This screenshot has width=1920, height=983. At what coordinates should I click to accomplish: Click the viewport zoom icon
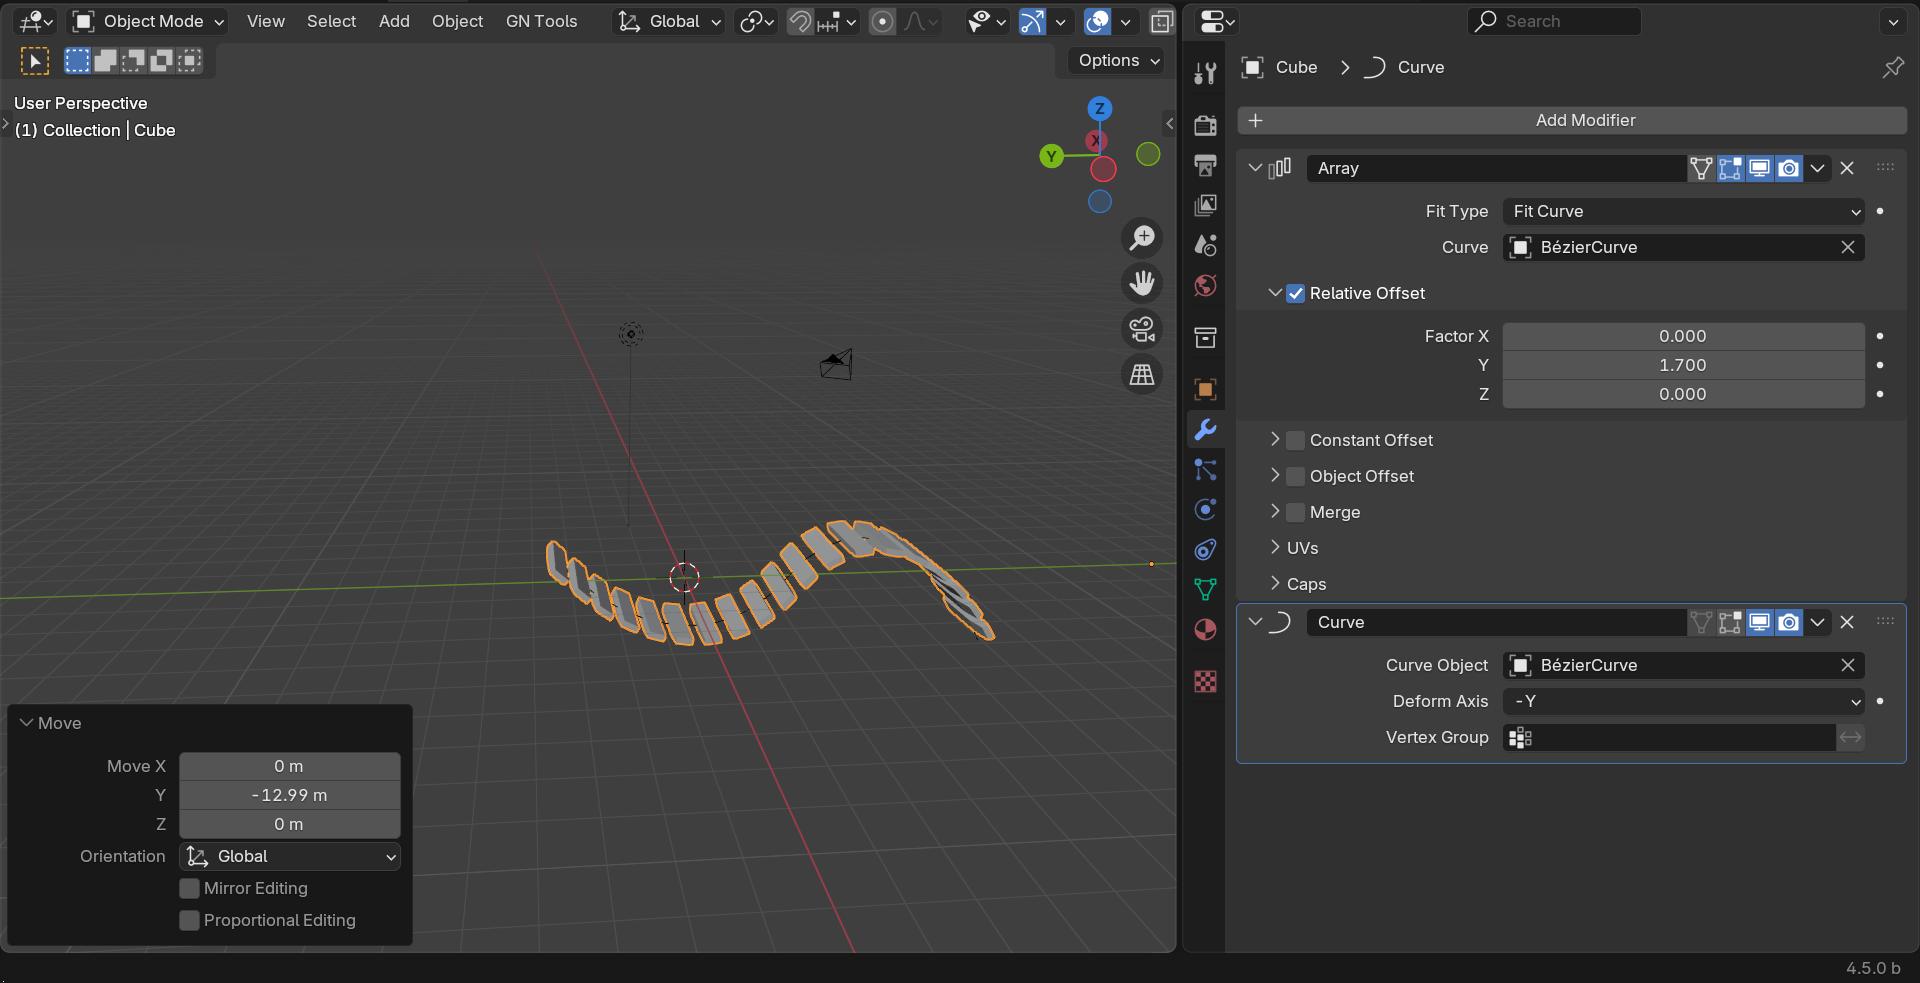click(x=1142, y=238)
